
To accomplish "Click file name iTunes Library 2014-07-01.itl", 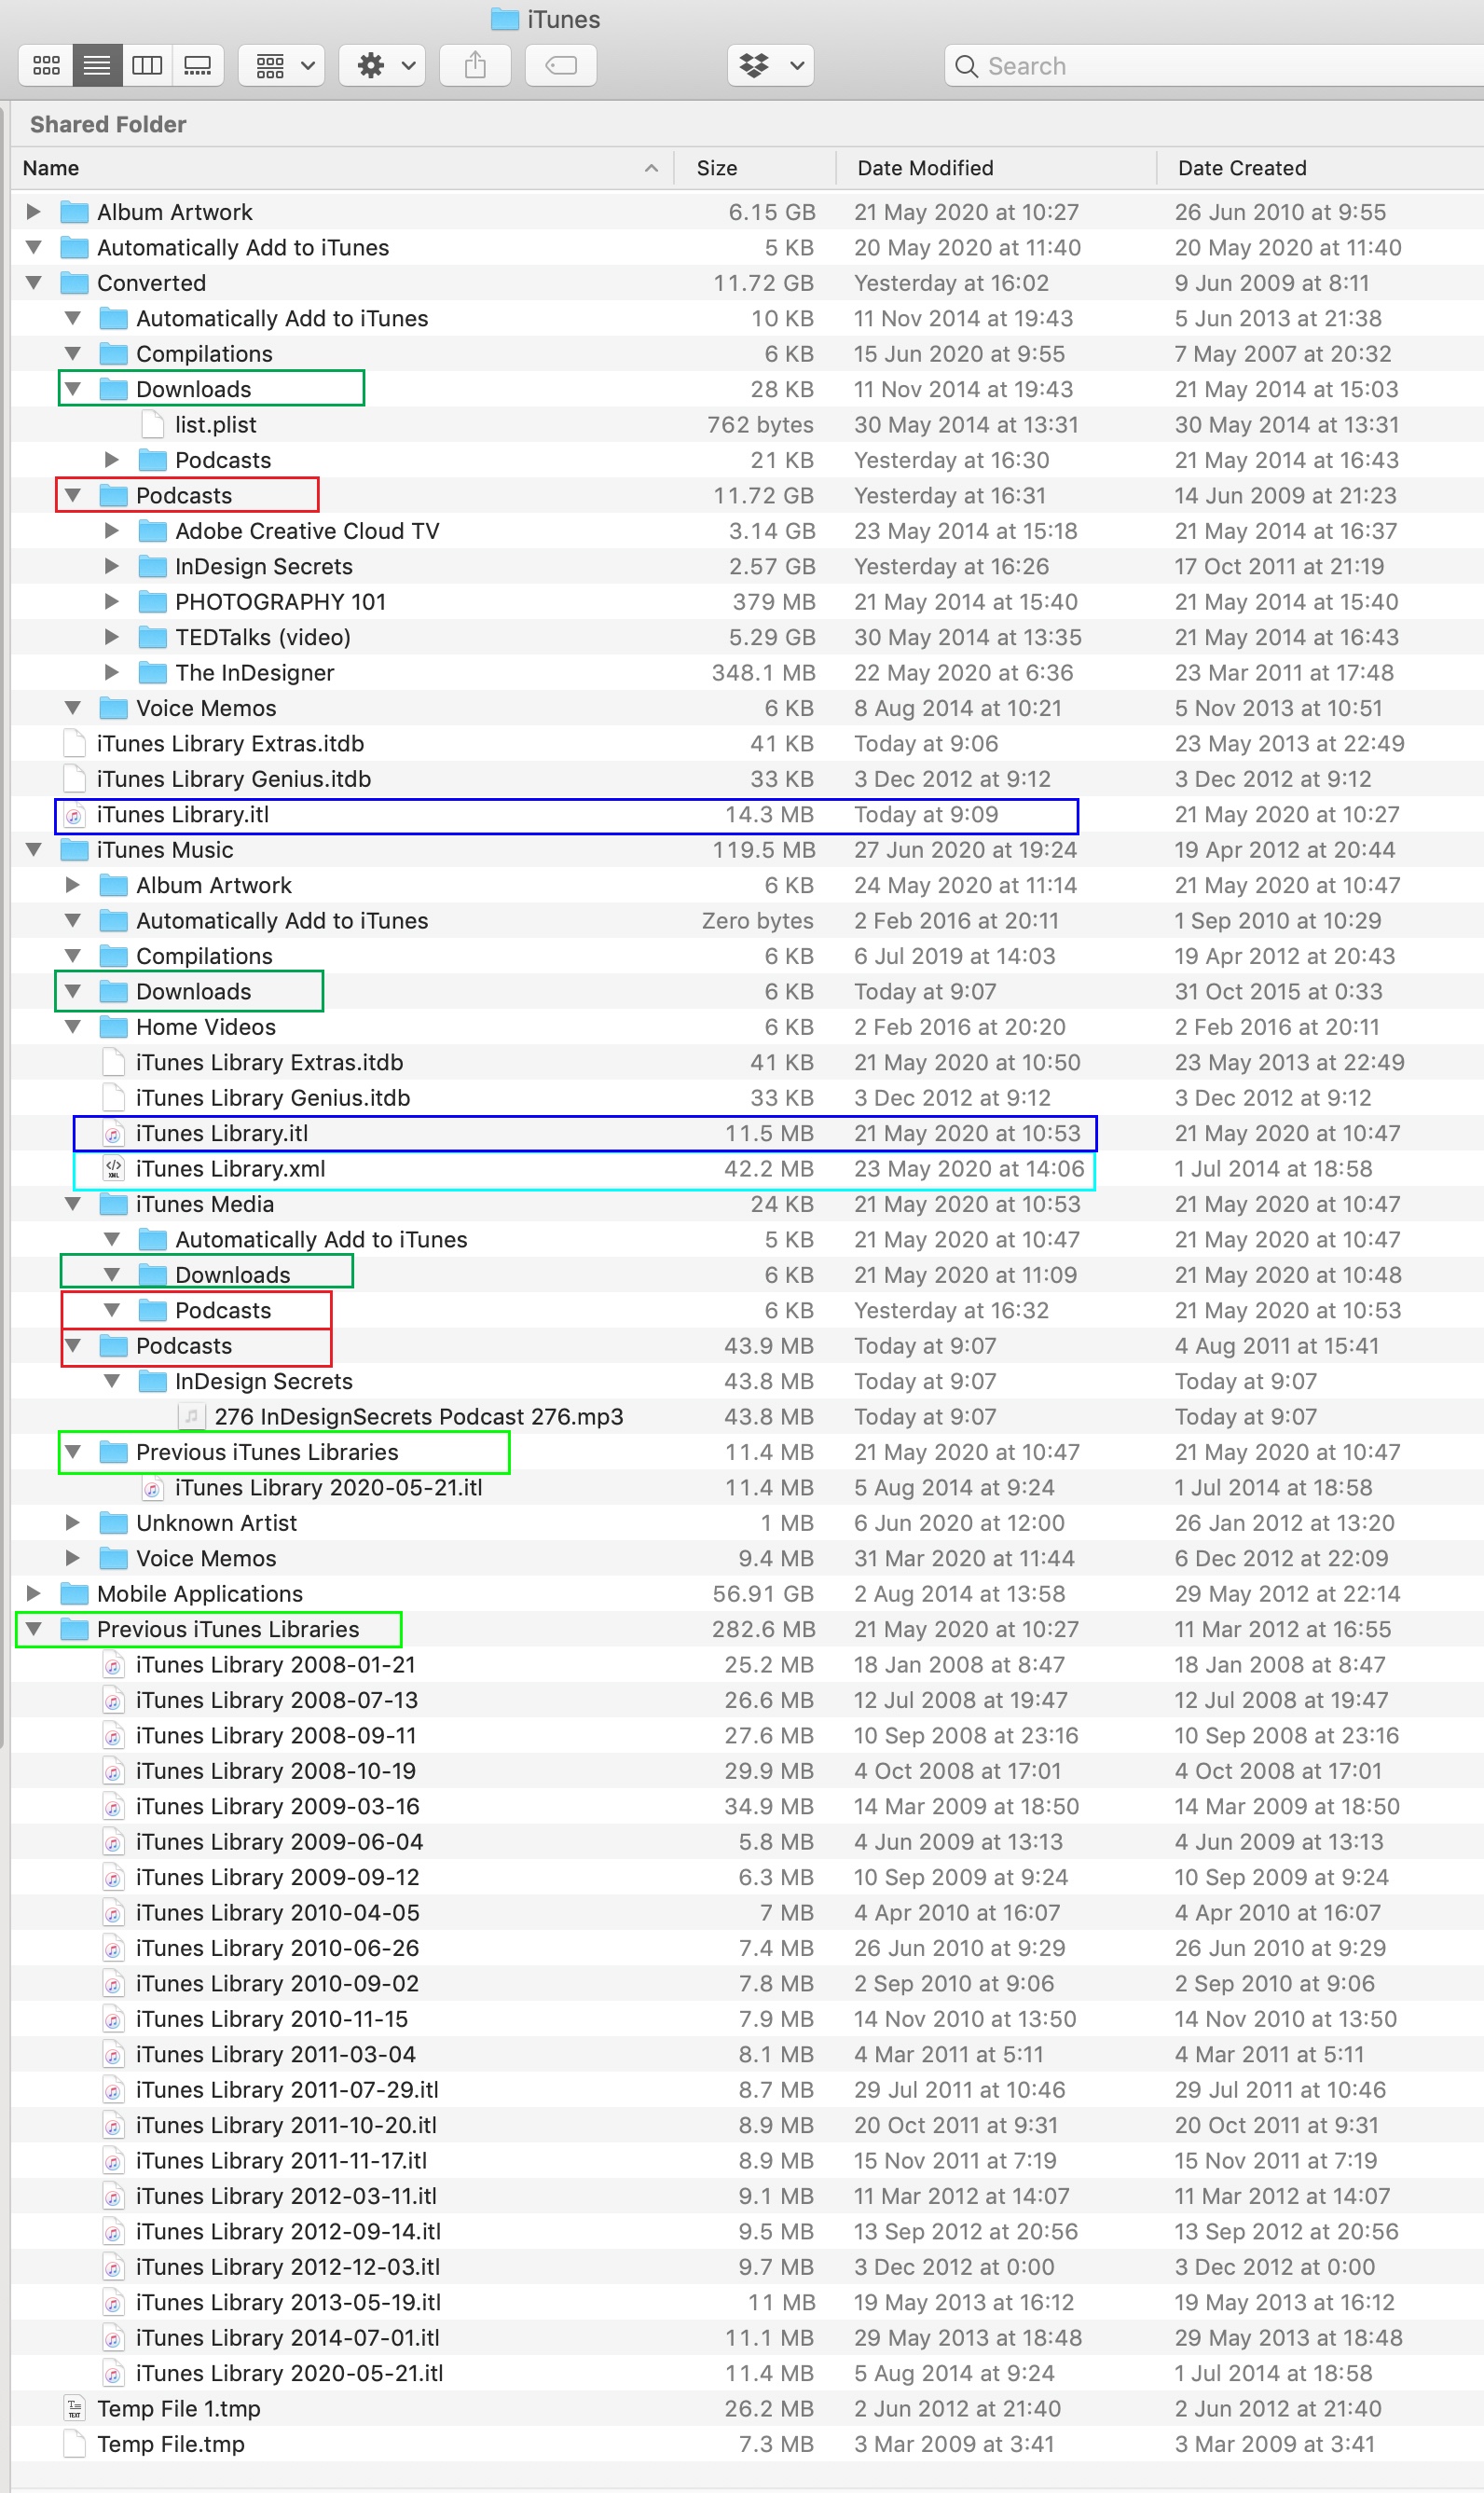I will [x=288, y=2338].
